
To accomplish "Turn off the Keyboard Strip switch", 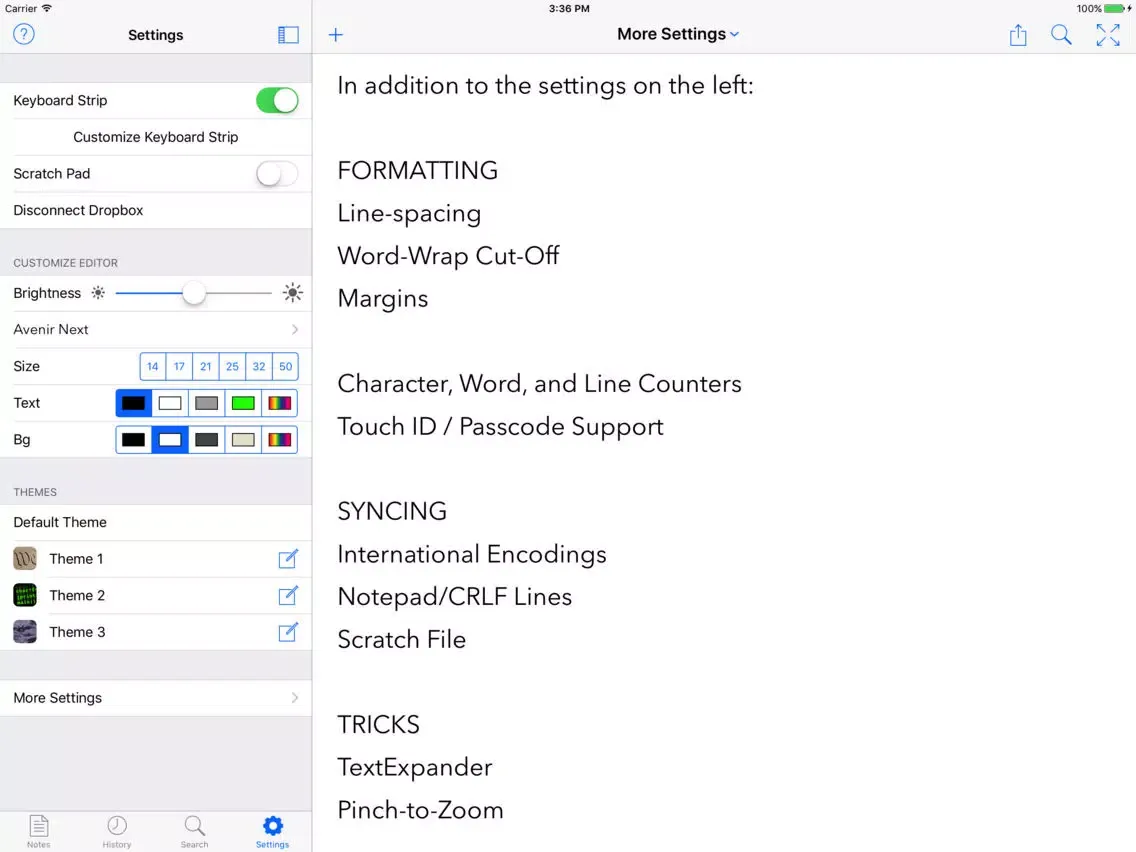I will pyautogui.click(x=277, y=100).
